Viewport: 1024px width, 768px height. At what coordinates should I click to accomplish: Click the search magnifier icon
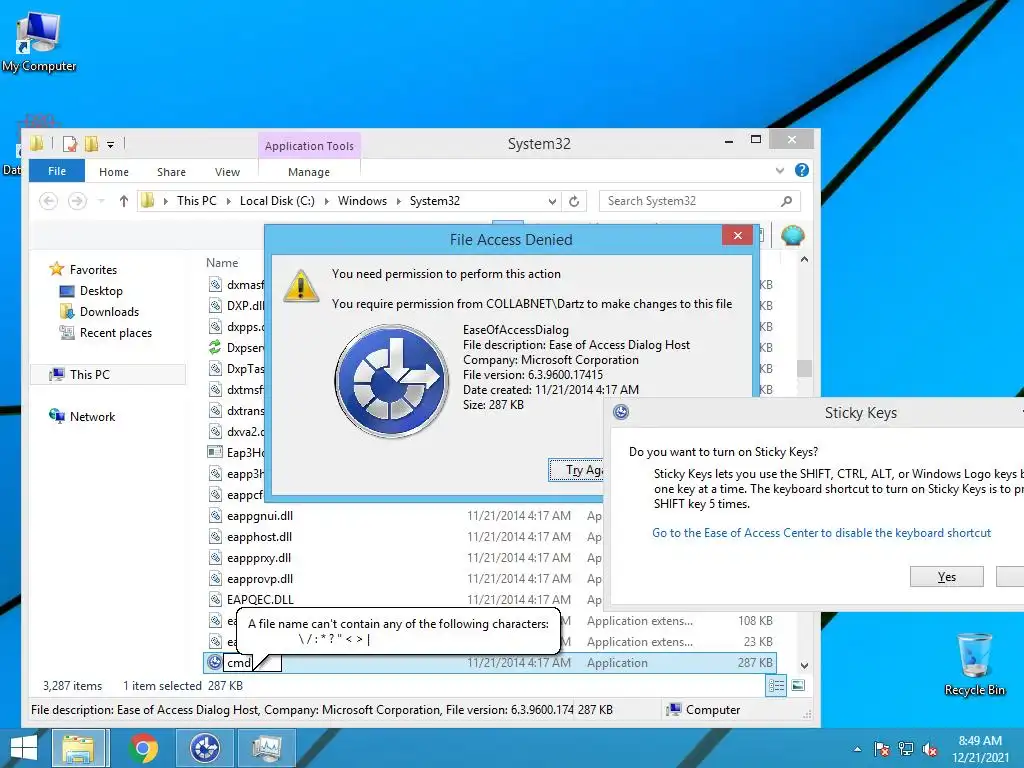coord(787,201)
